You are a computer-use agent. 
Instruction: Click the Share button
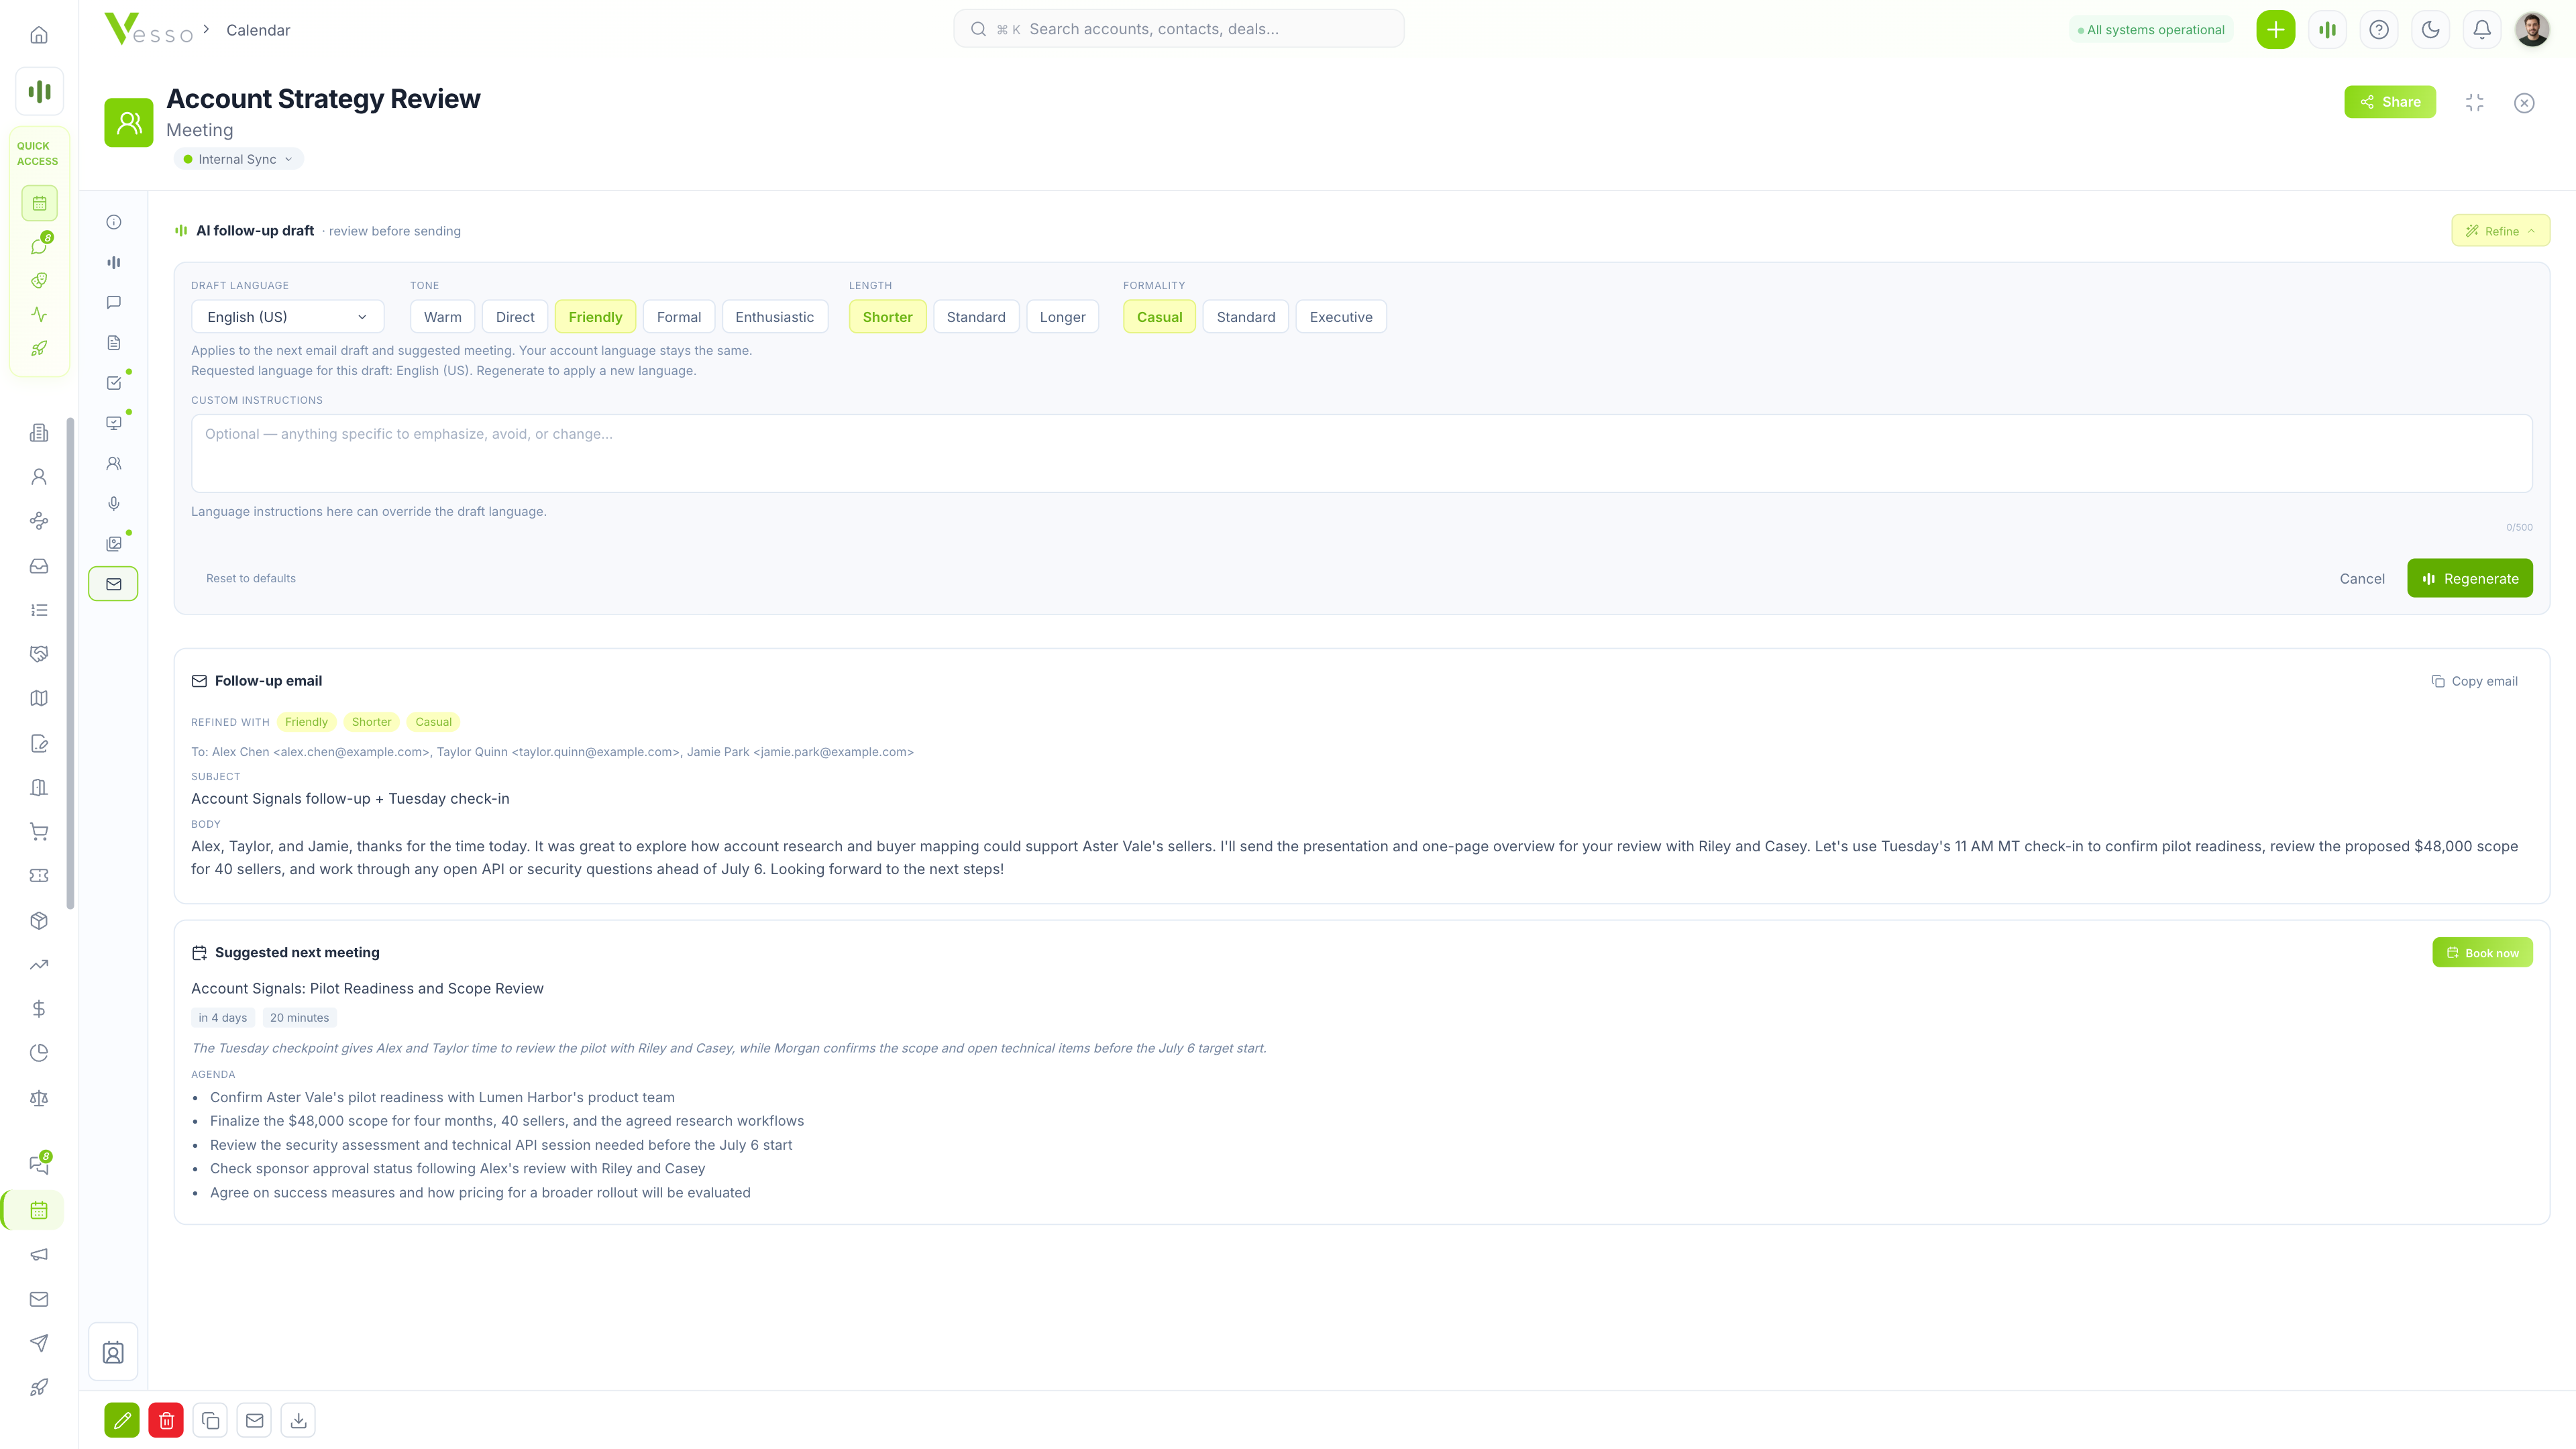(x=2390, y=102)
